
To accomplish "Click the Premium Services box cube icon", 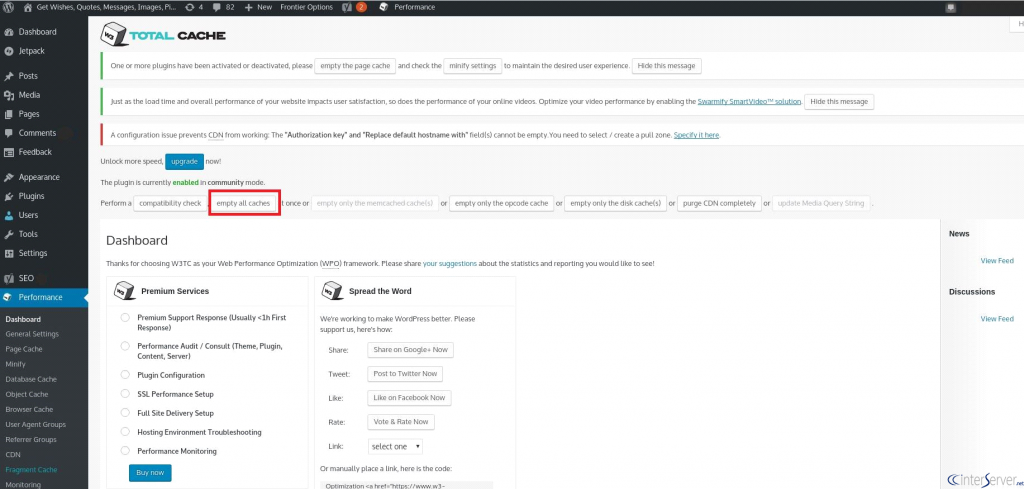I will tap(124, 291).
